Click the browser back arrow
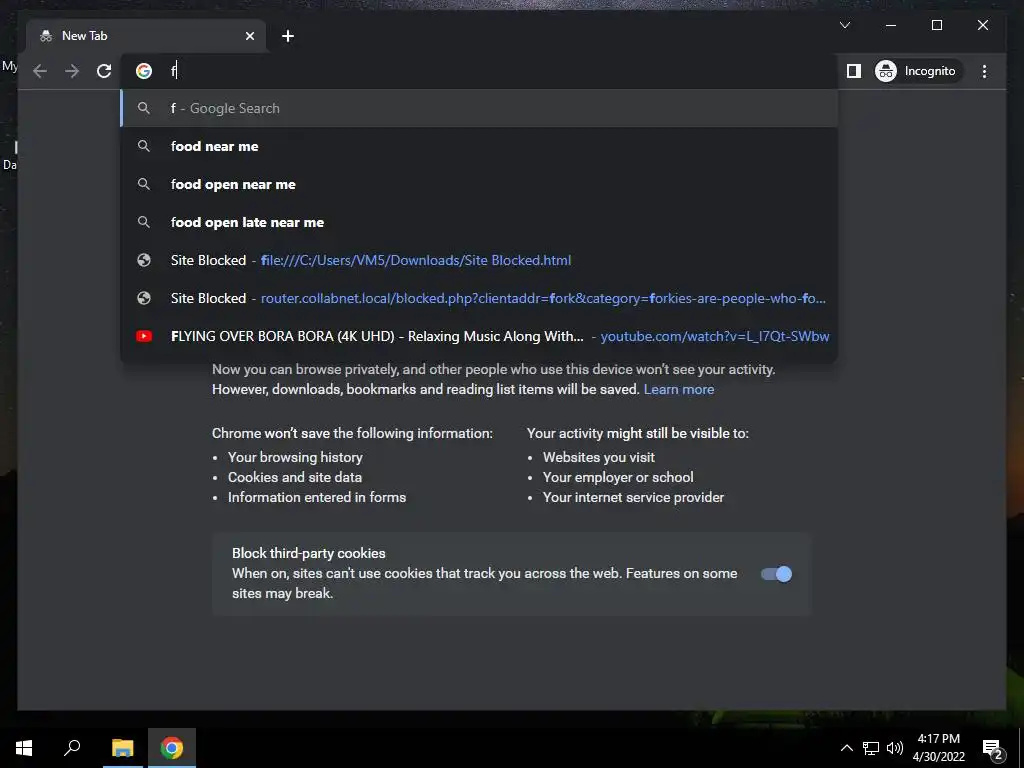Screen dimensions: 1024x768 pos(40,71)
